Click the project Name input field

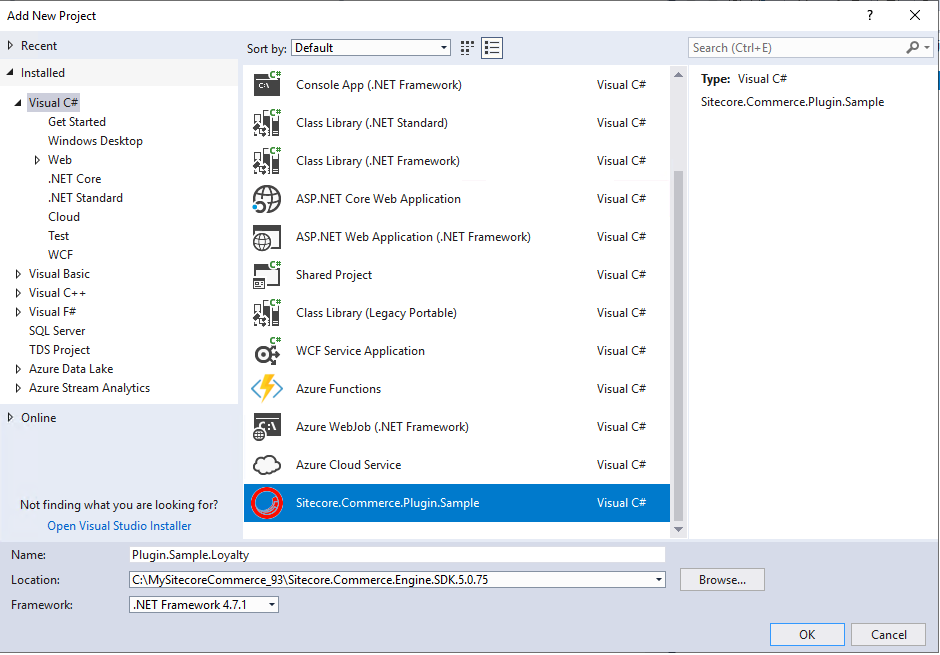pyautogui.click(x=397, y=554)
